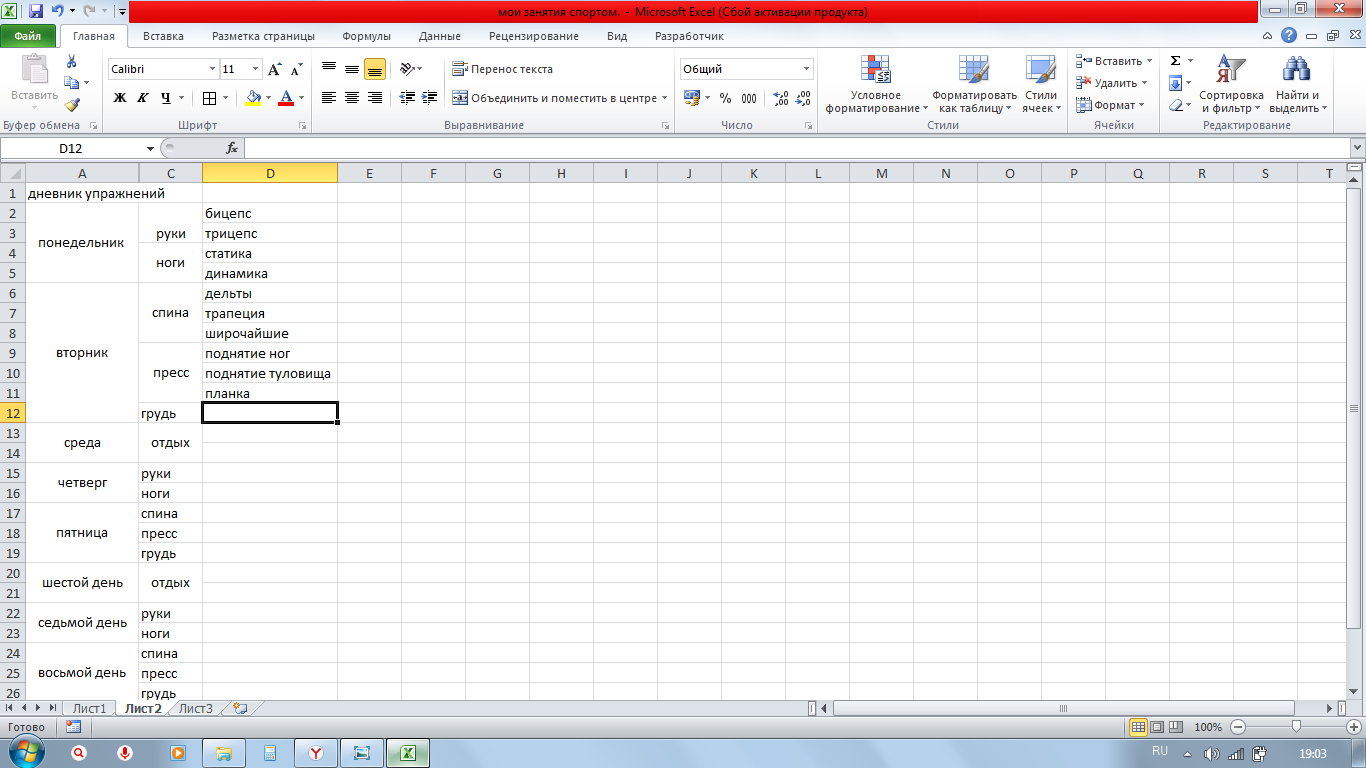Open the font size 11 dropdown

tap(256, 69)
